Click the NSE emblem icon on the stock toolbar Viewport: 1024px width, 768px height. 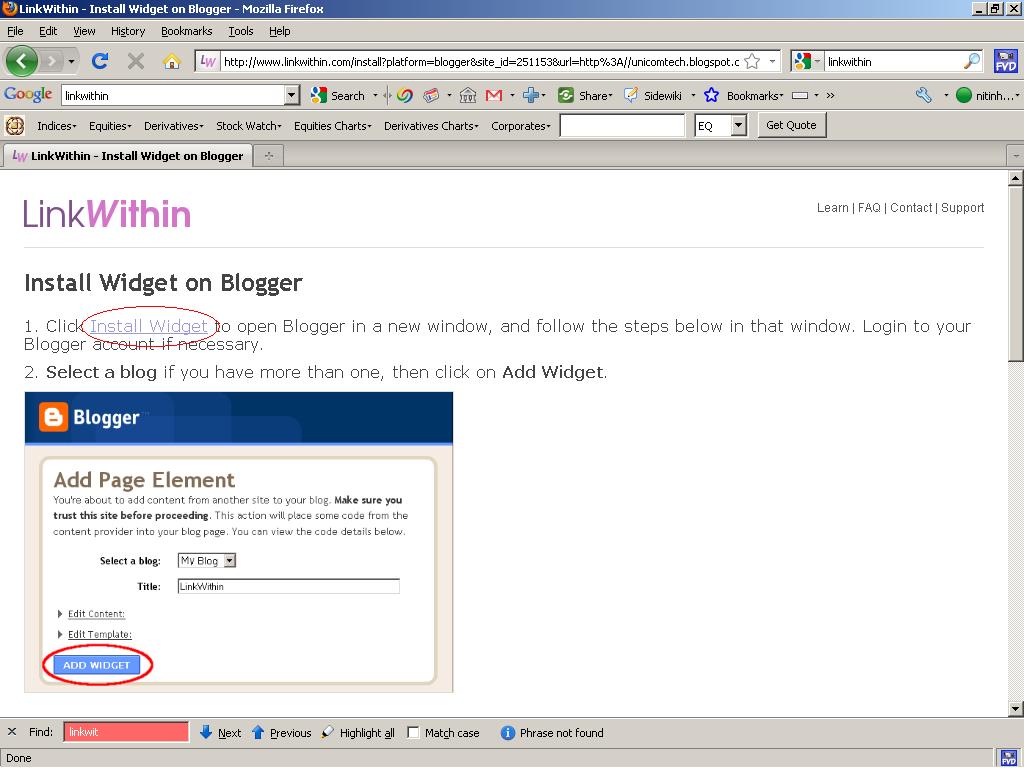pyautogui.click(x=14, y=125)
